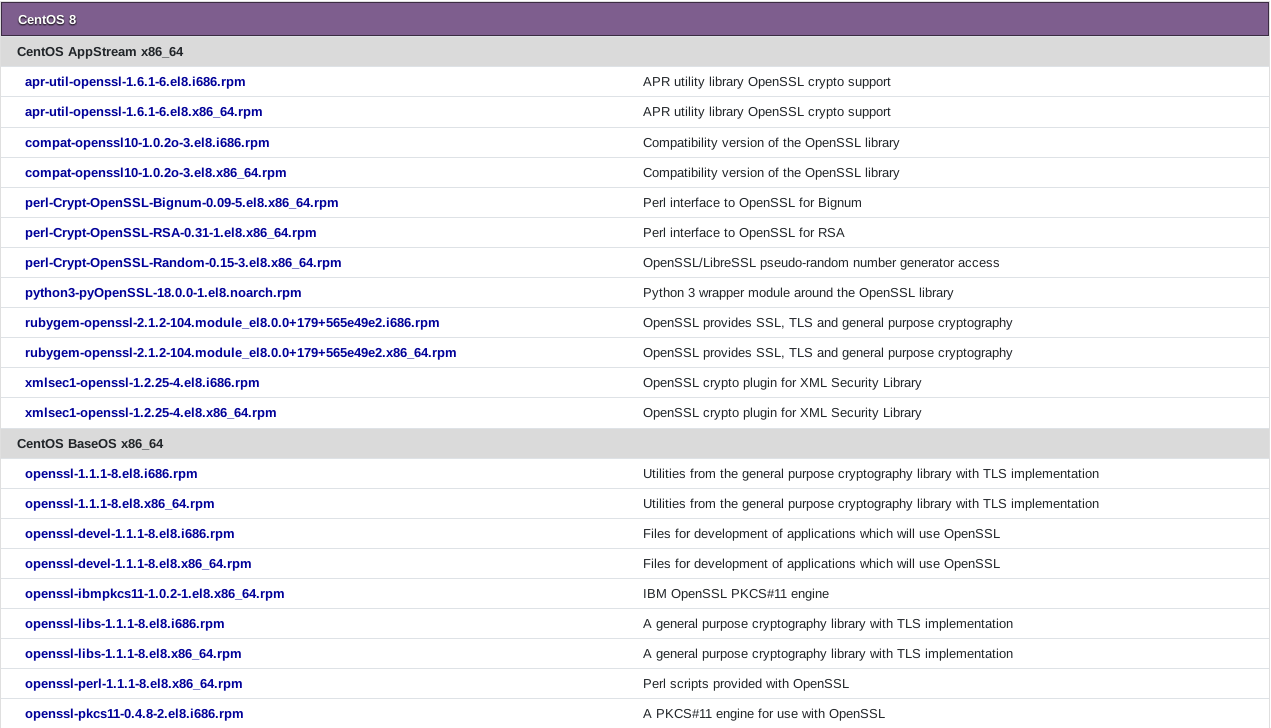Open apr-util-openssl-1.6.1-6.el8.i686.rpm link
1271x728 pixels.
[135, 82]
